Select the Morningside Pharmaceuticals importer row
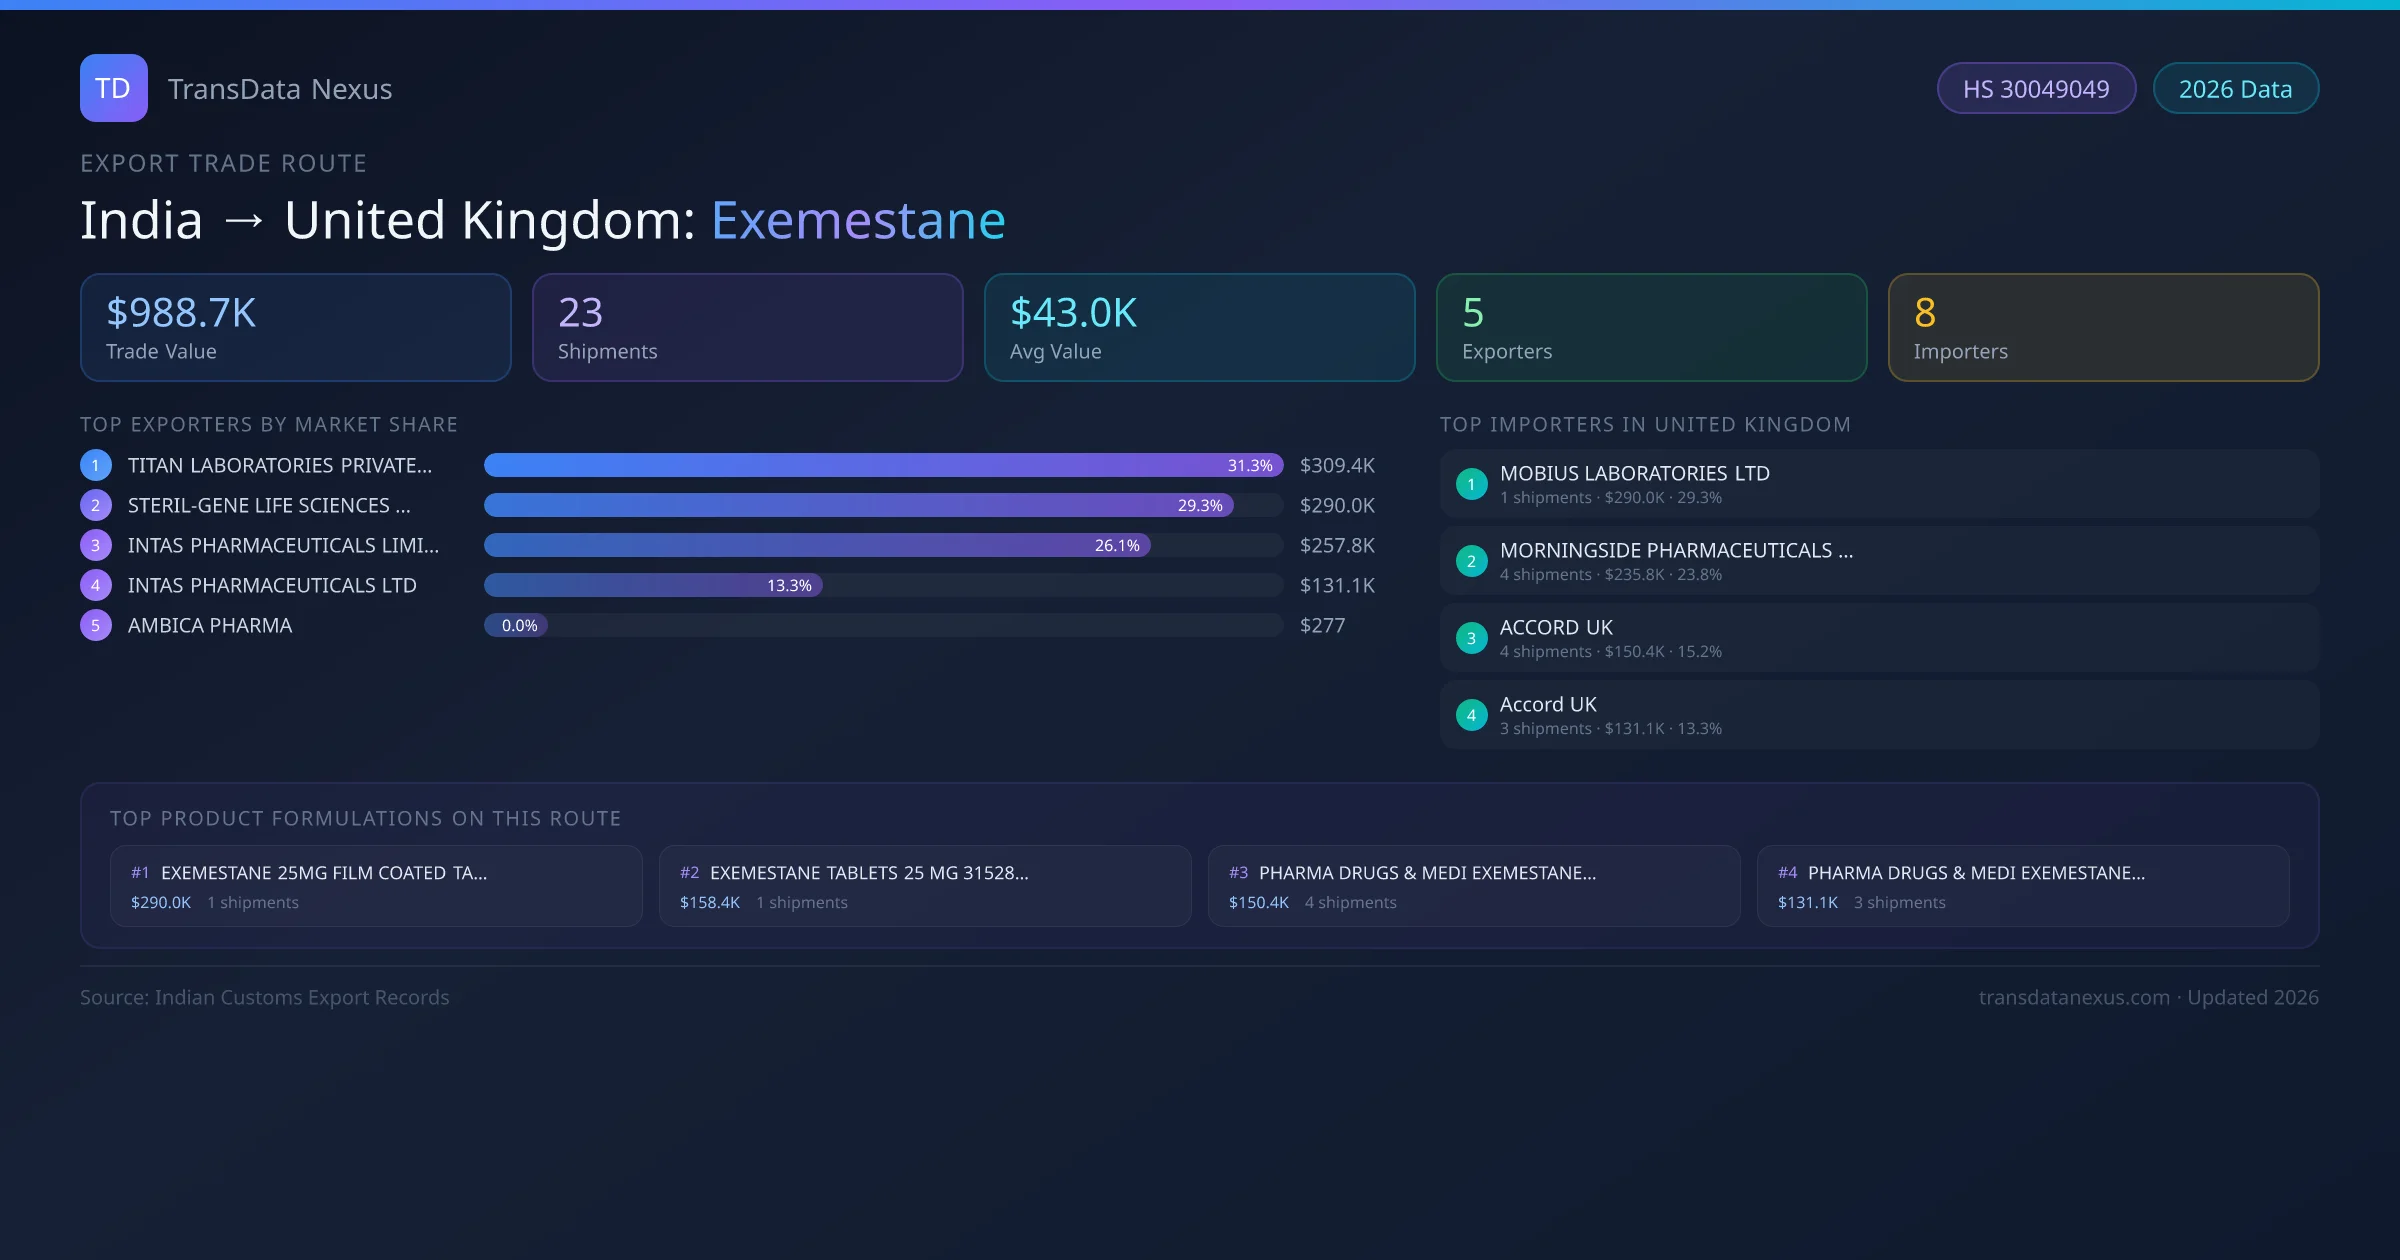The image size is (2400, 1260). 1879,561
